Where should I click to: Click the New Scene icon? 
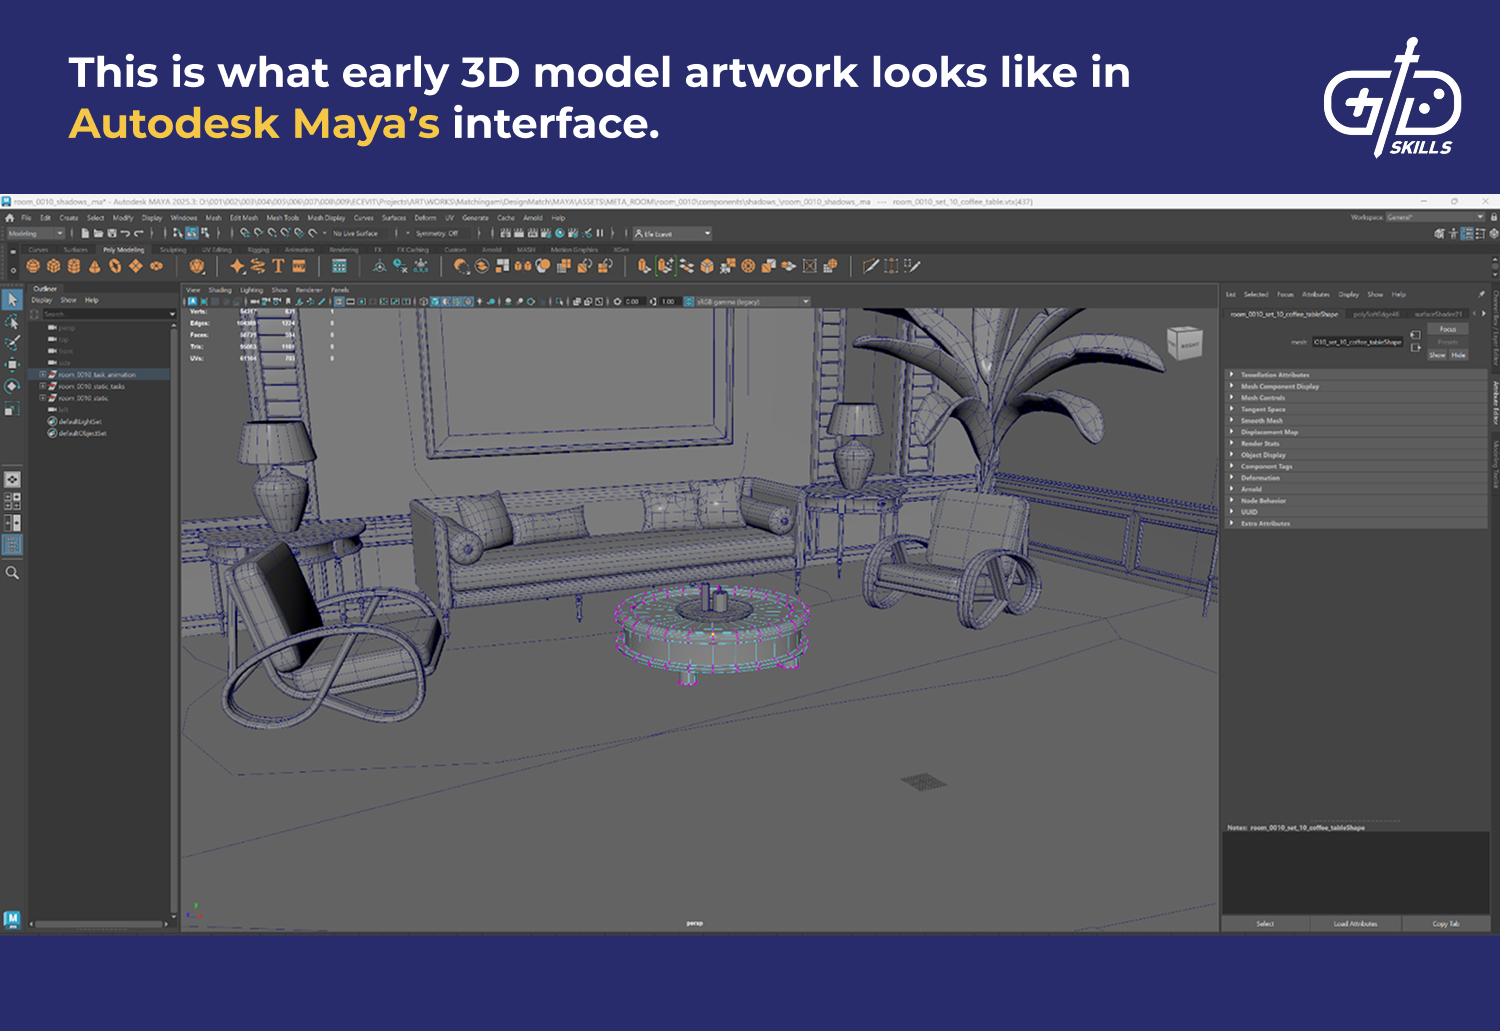tap(86, 233)
